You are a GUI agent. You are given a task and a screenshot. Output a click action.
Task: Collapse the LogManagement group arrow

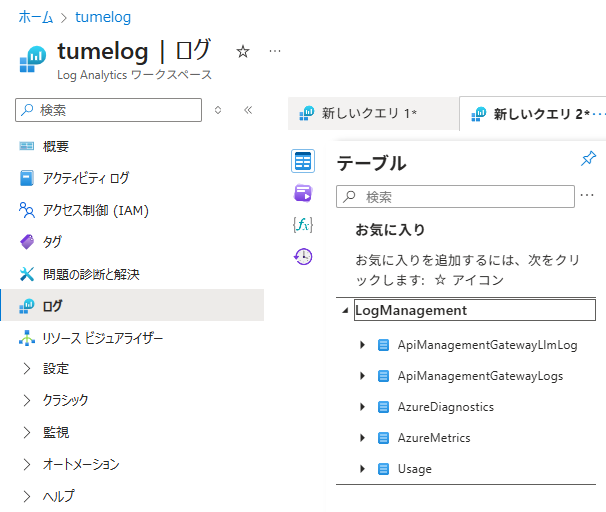(345, 310)
